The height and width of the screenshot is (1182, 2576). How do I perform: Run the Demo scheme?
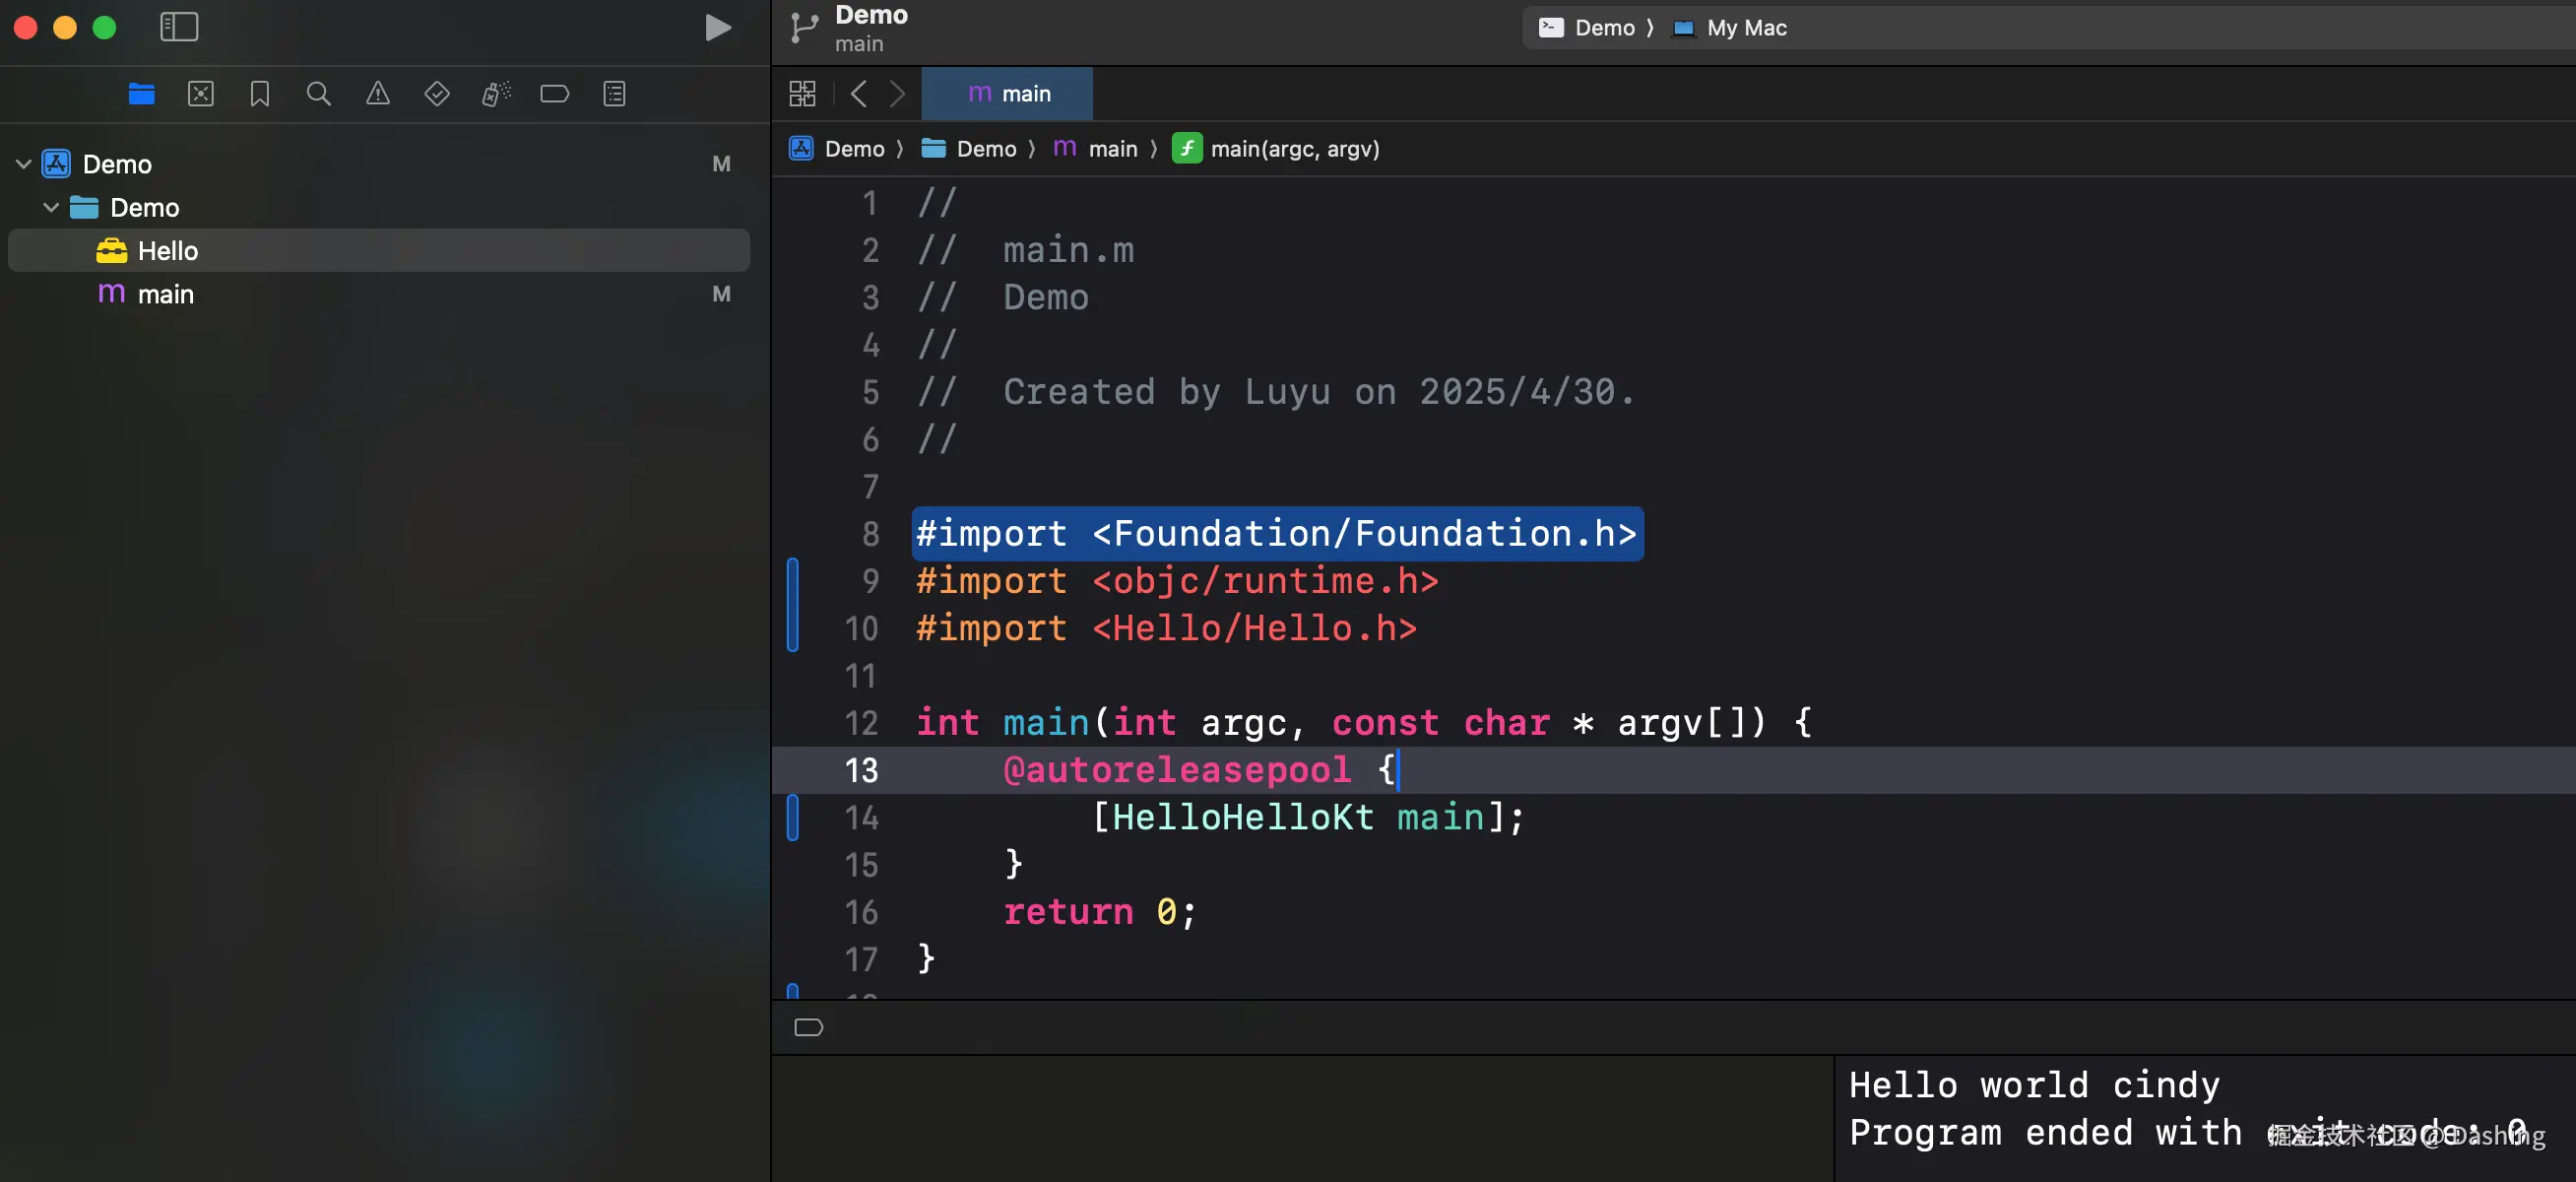point(717,27)
